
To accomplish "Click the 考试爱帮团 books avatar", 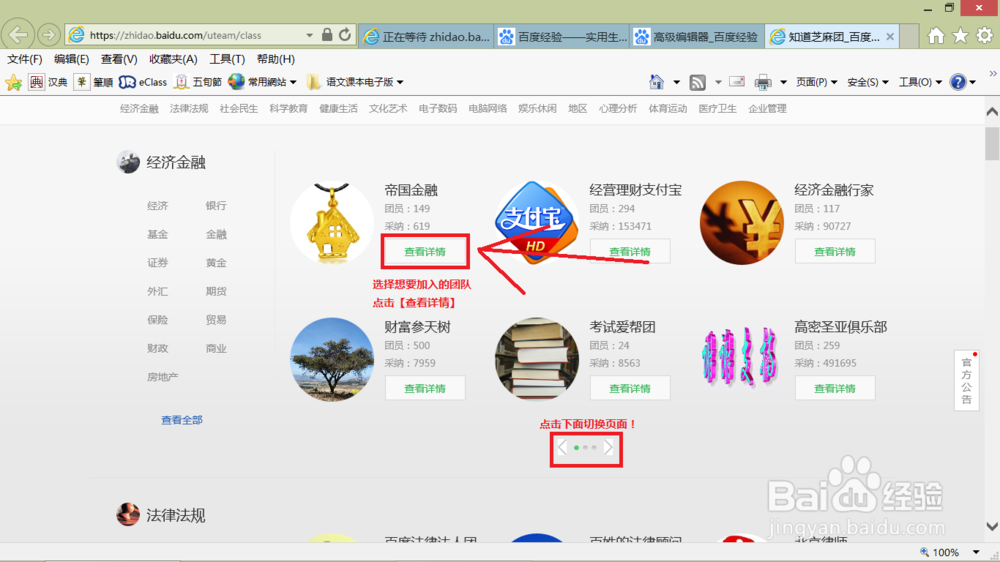I will (536, 359).
